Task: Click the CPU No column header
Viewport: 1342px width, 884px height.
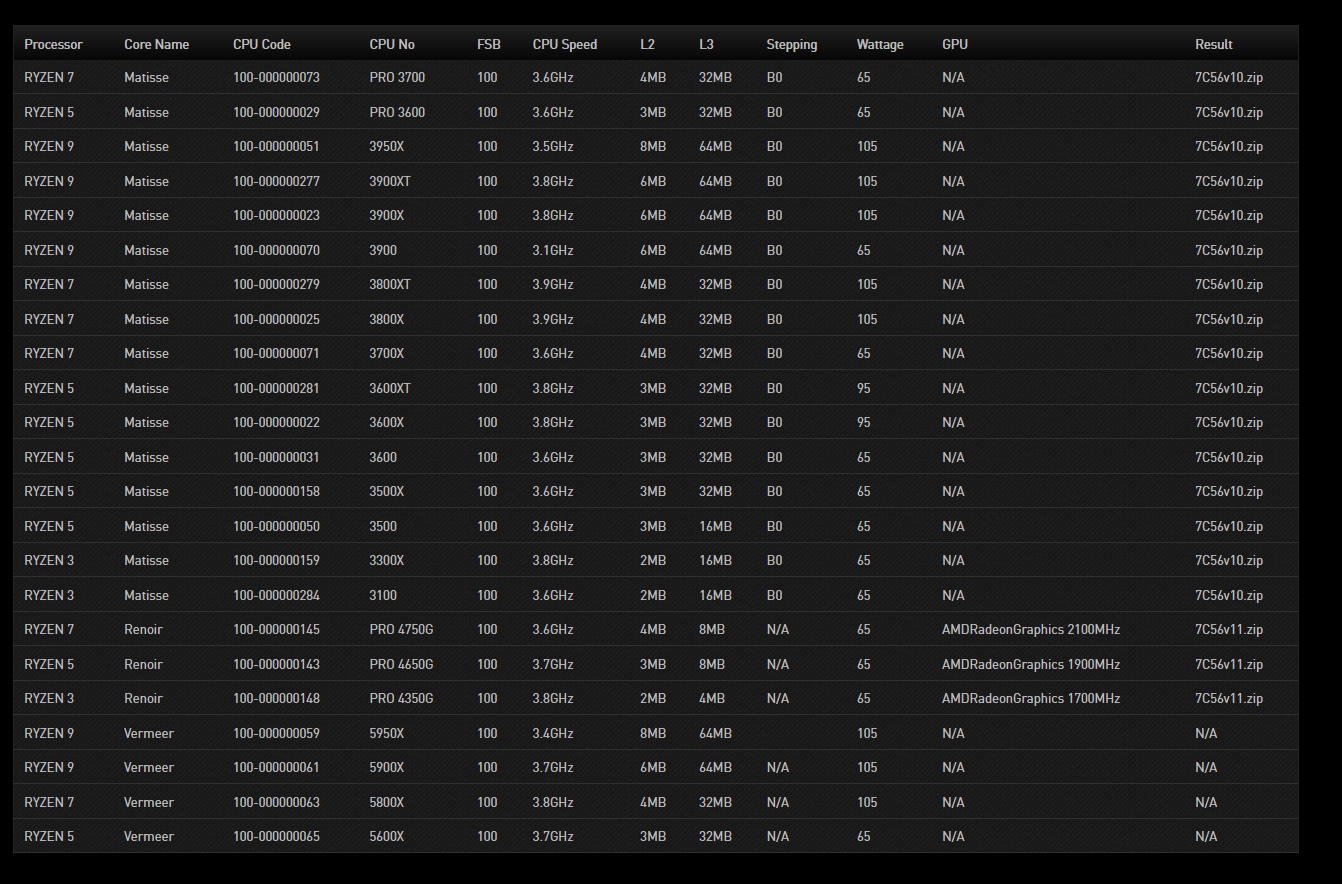Action: (392, 44)
